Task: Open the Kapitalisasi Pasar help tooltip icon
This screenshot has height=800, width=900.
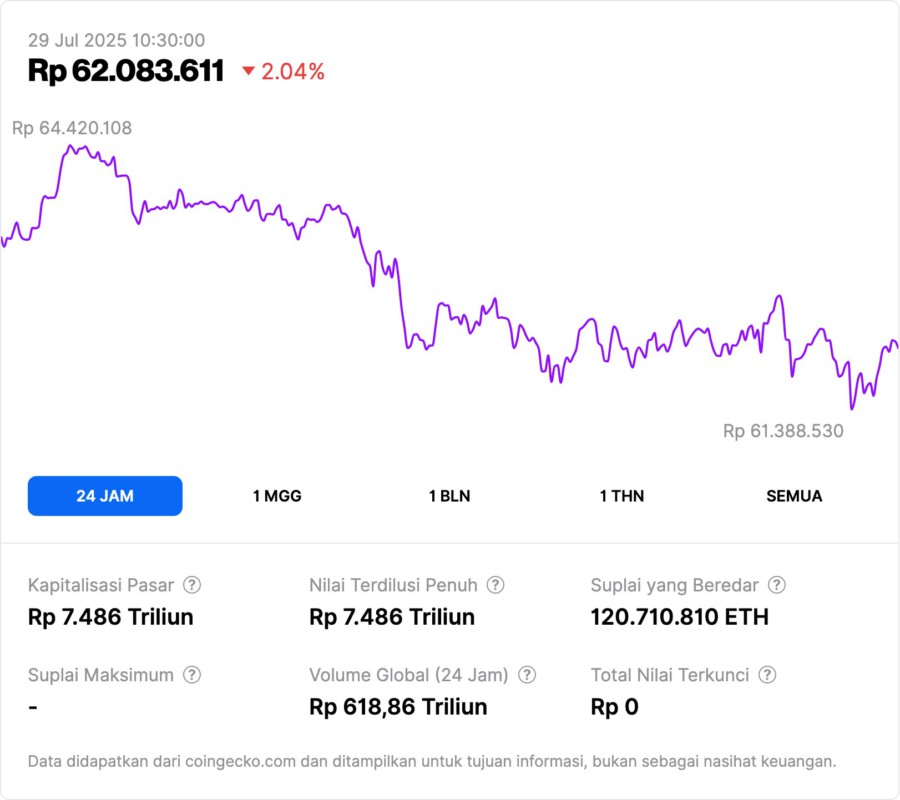Action: pos(192,585)
